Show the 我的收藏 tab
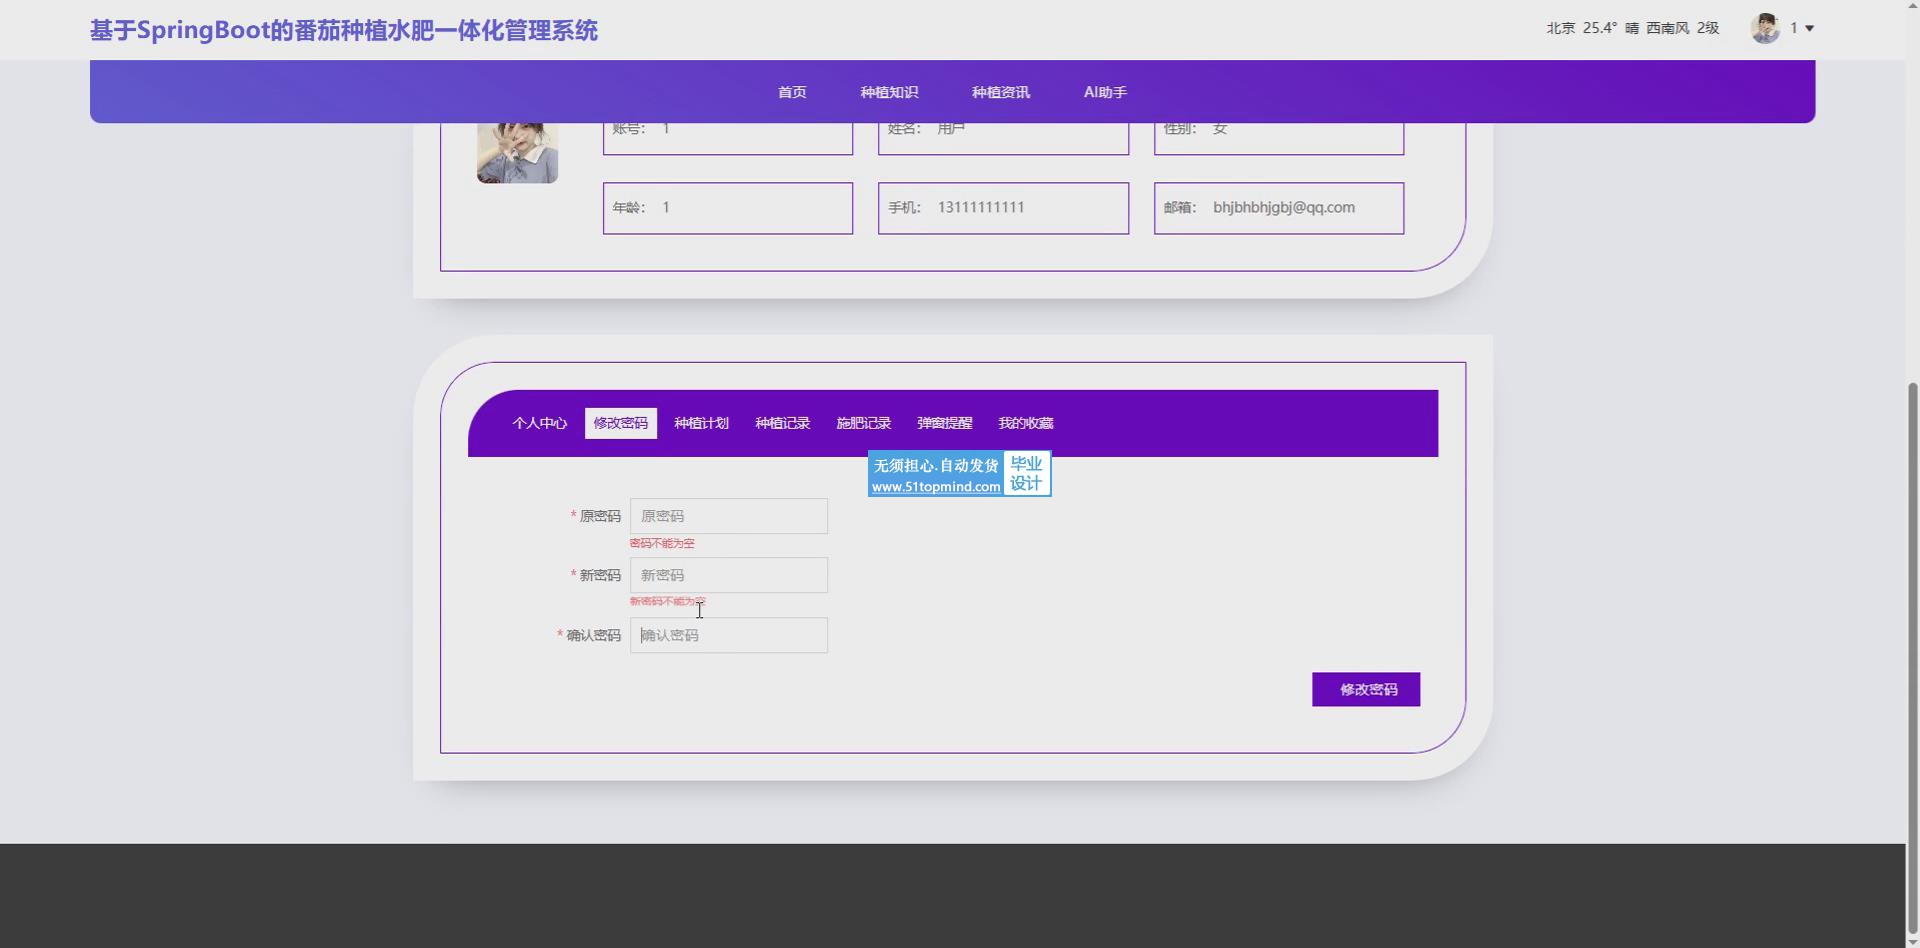 pyautogui.click(x=1025, y=423)
